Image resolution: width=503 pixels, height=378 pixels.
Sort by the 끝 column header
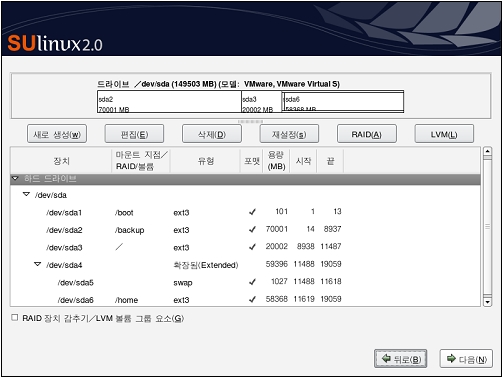(x=330, y=161)
